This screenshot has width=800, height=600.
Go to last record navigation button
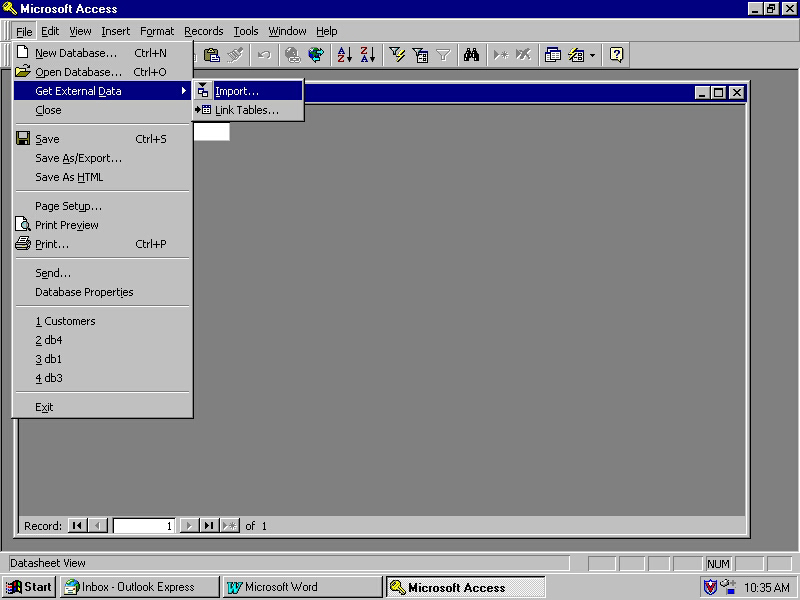(x=209, y=526)
